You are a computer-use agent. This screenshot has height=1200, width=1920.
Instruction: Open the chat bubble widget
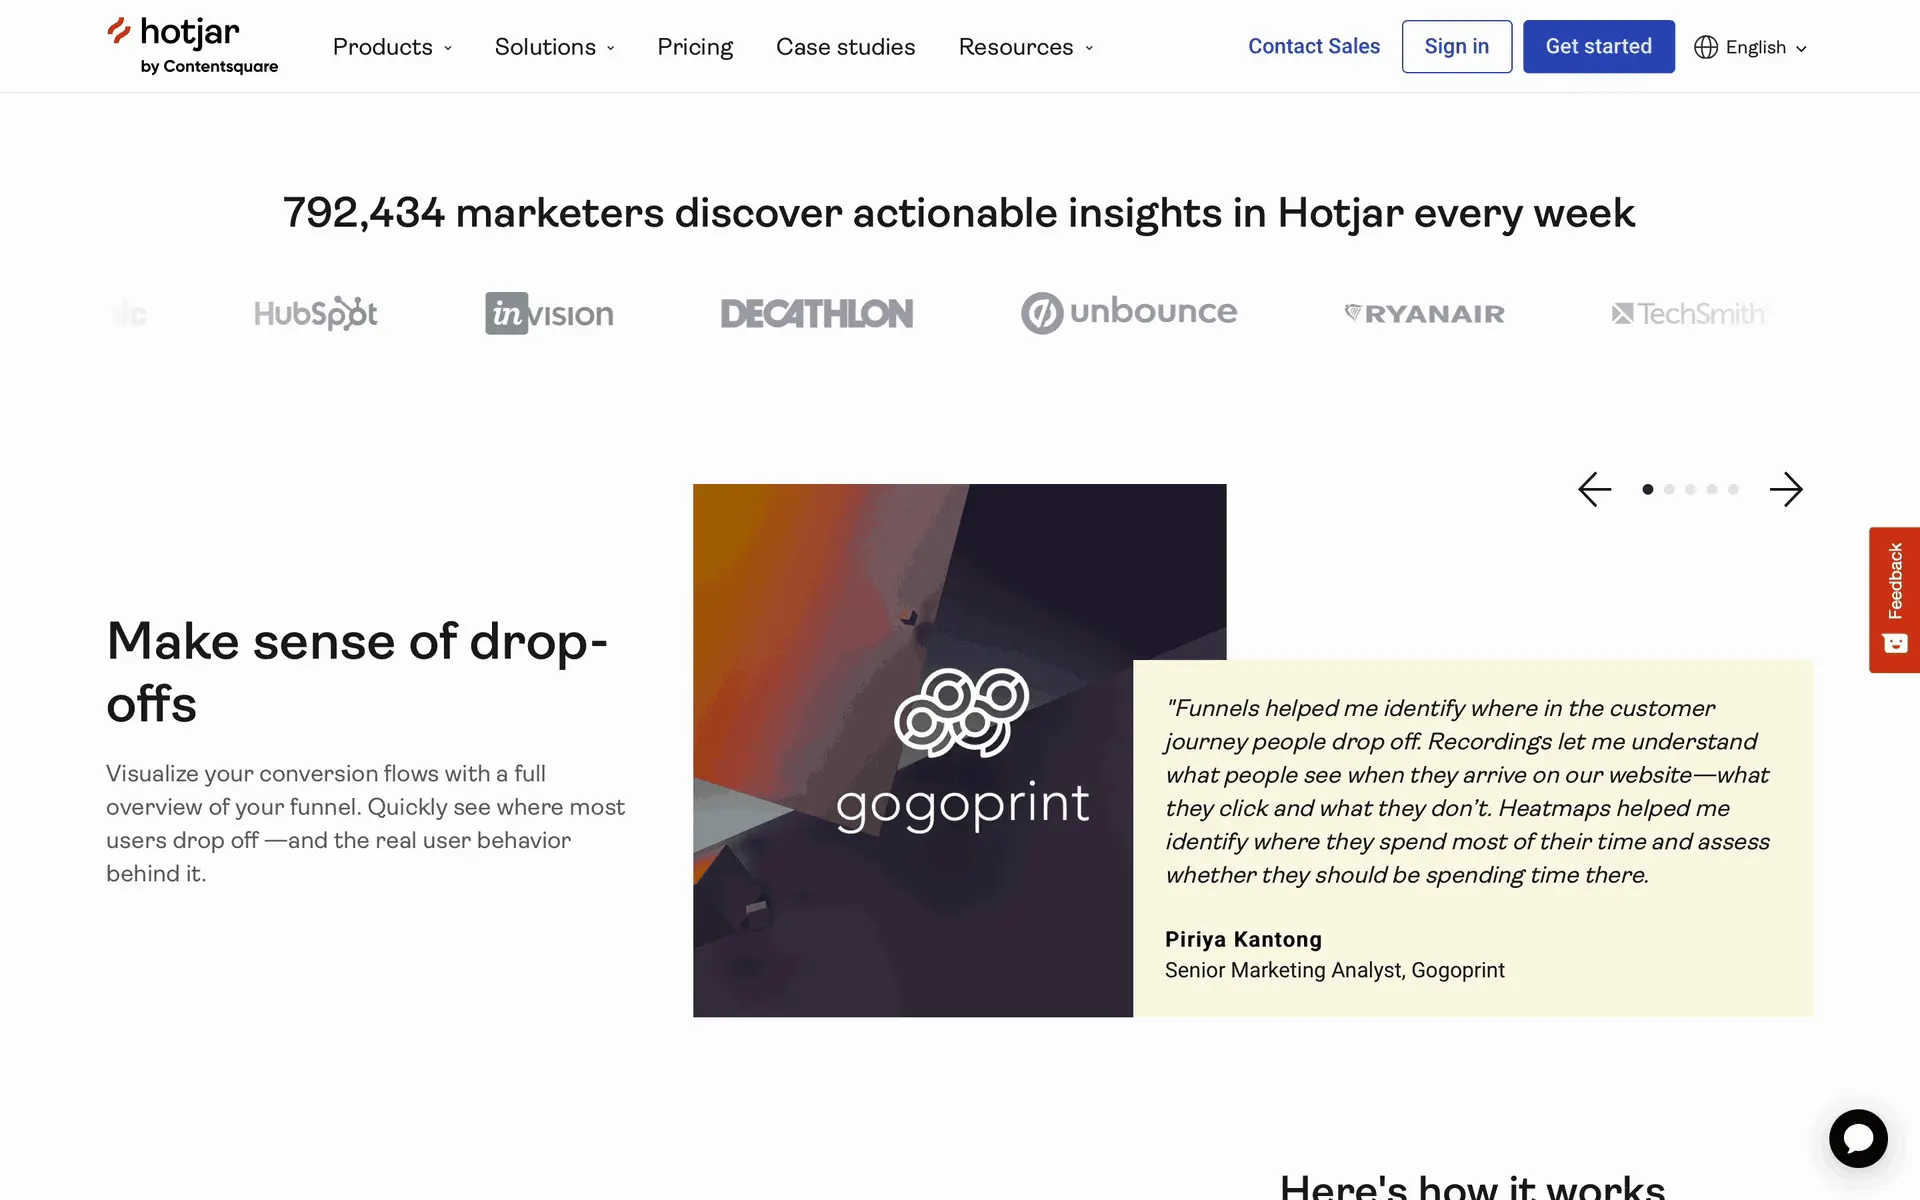pyautogui.click(x=1858, y=1138)
